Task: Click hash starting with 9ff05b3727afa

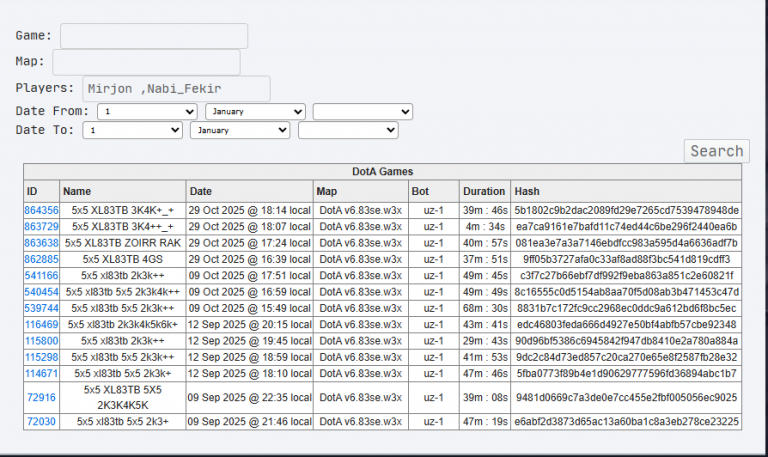Action: point(626,259)
